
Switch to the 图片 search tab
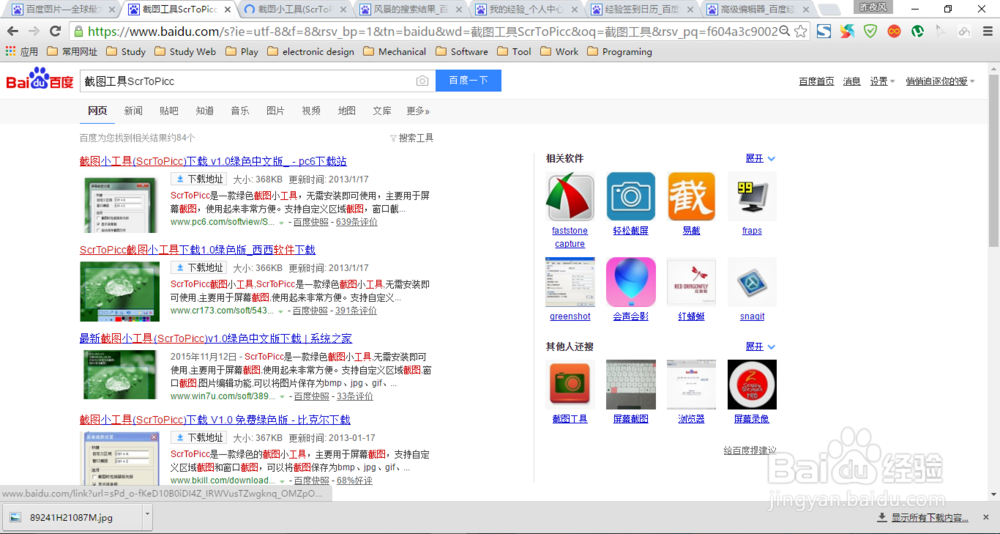[276, 111]
